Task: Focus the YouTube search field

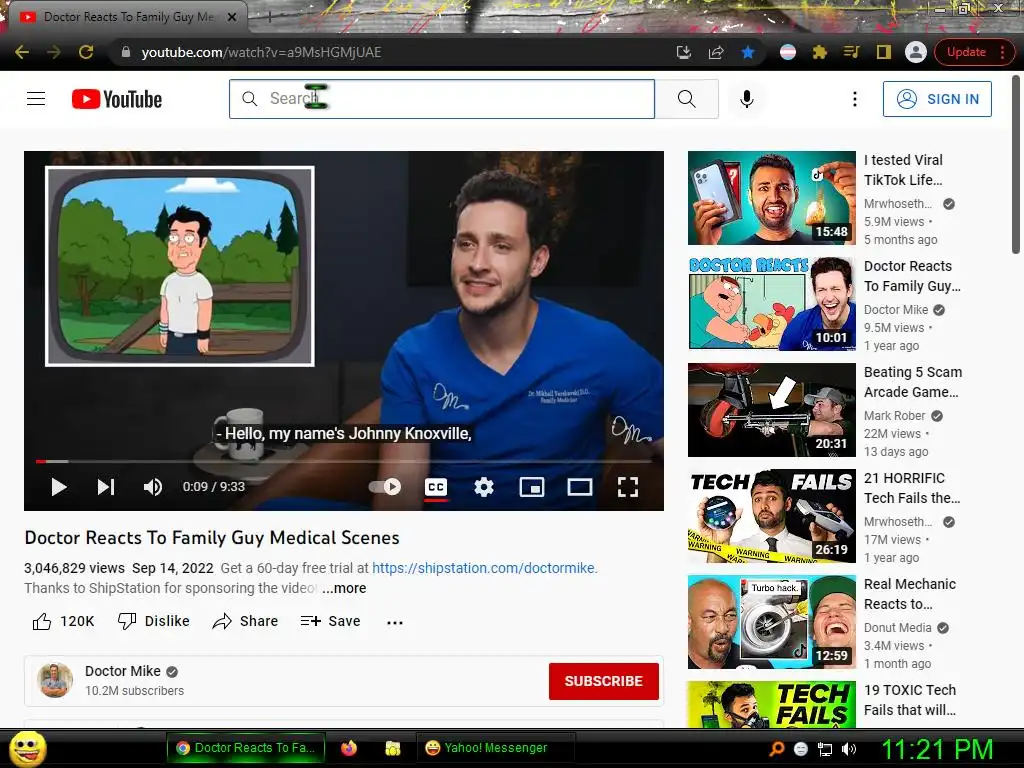Action: [442, 99]
